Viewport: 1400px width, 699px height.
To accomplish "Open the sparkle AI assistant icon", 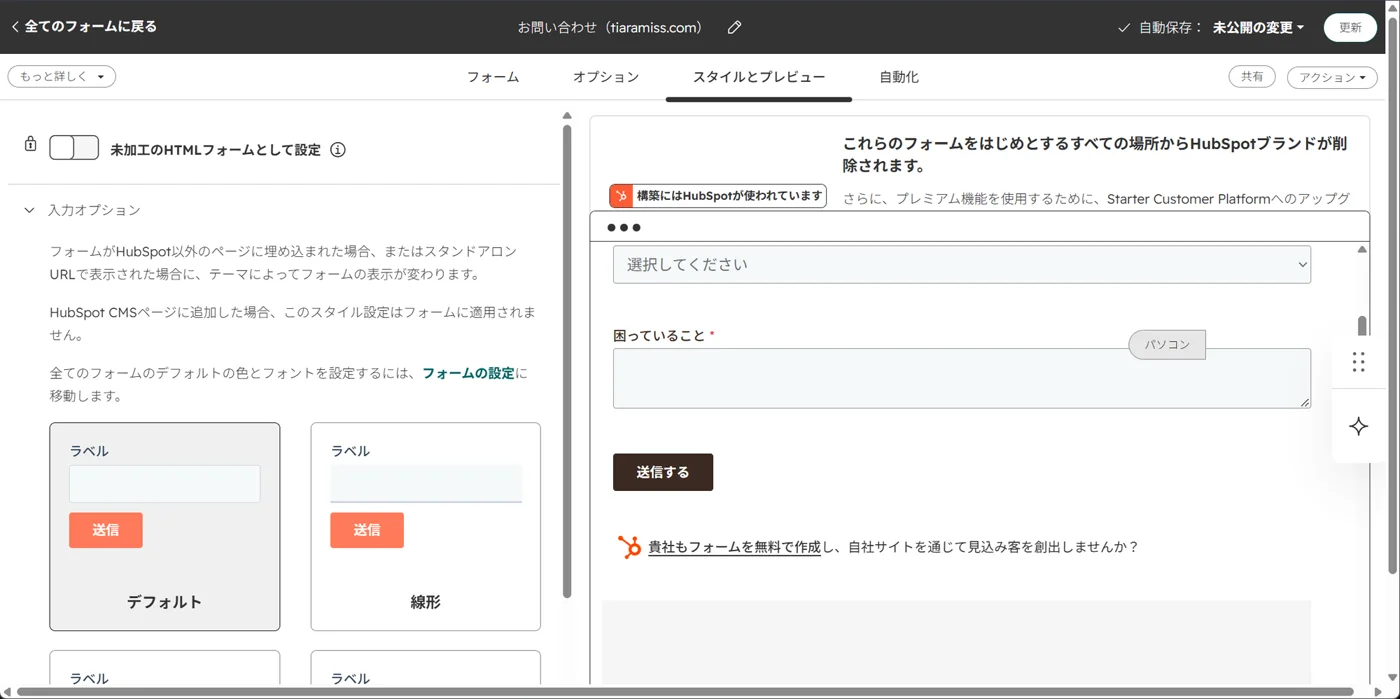I will [1358, 426].
